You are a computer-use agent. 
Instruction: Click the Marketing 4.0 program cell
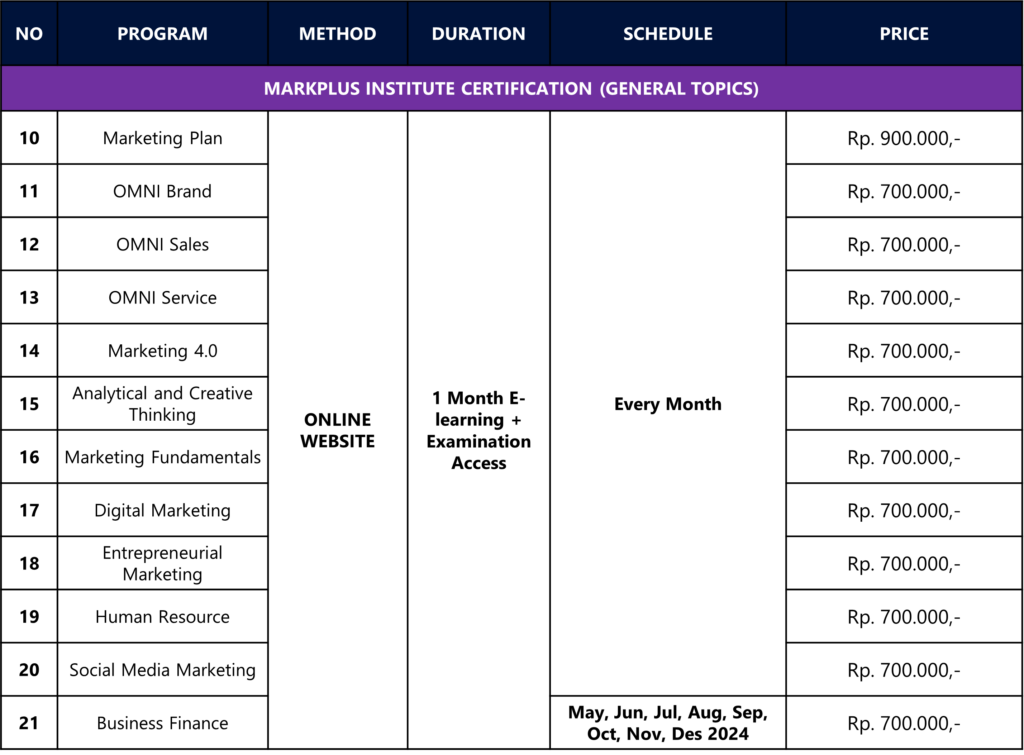point(162,351)
